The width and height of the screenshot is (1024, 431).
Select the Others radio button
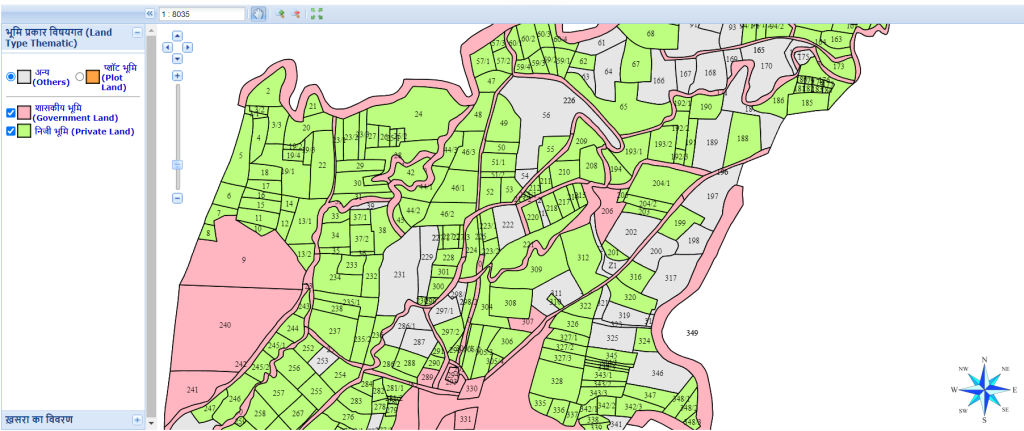click(12, 76)
